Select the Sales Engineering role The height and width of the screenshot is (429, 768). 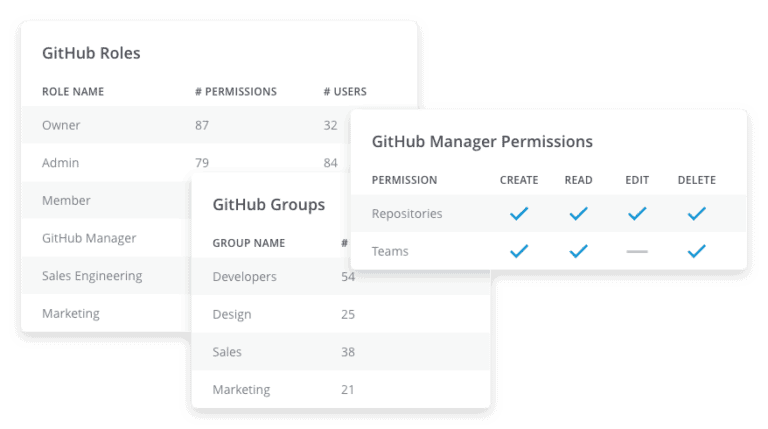(92, 276)
